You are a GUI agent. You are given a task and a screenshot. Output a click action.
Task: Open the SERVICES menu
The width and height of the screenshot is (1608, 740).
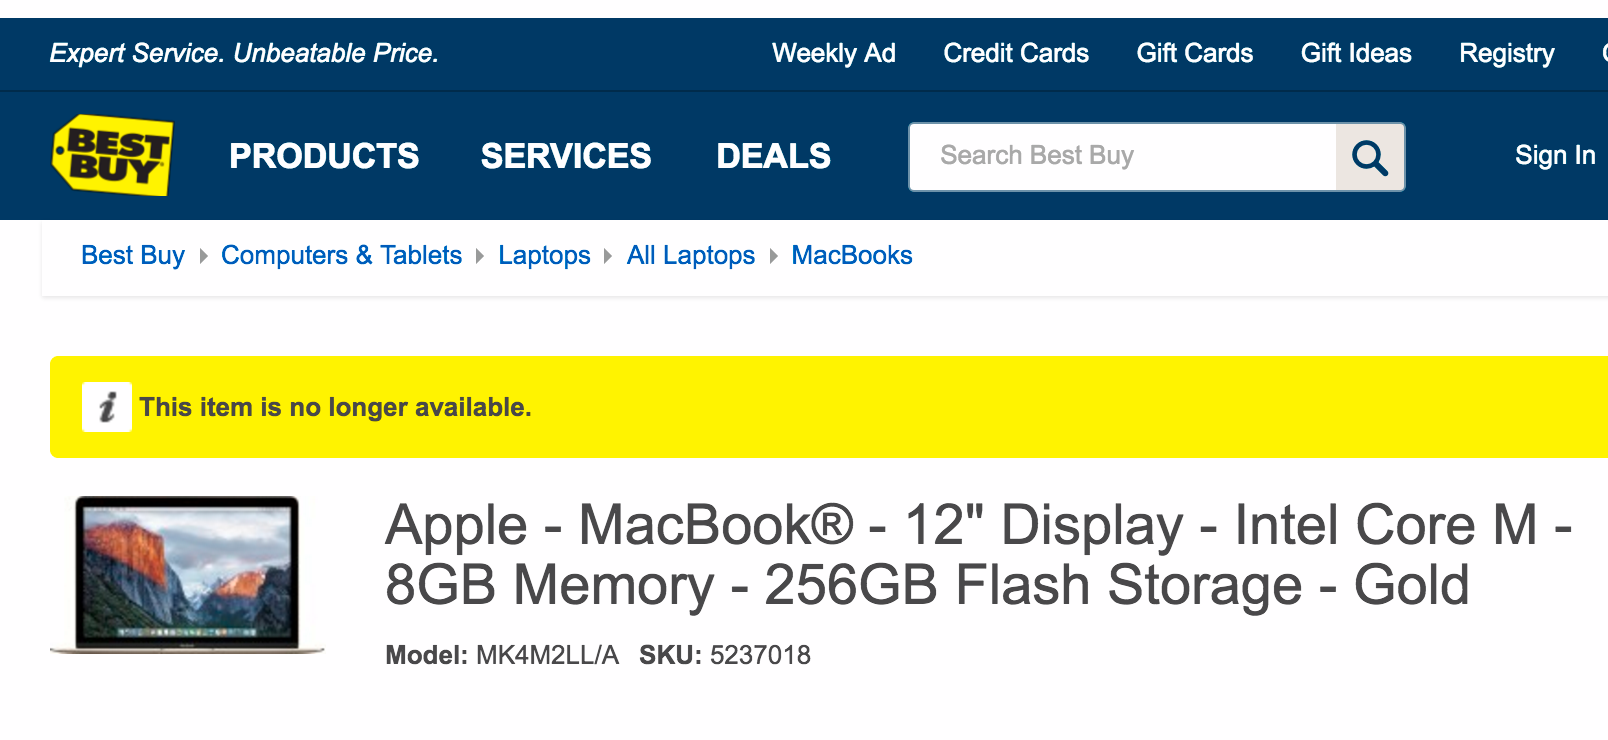(566, 156)
